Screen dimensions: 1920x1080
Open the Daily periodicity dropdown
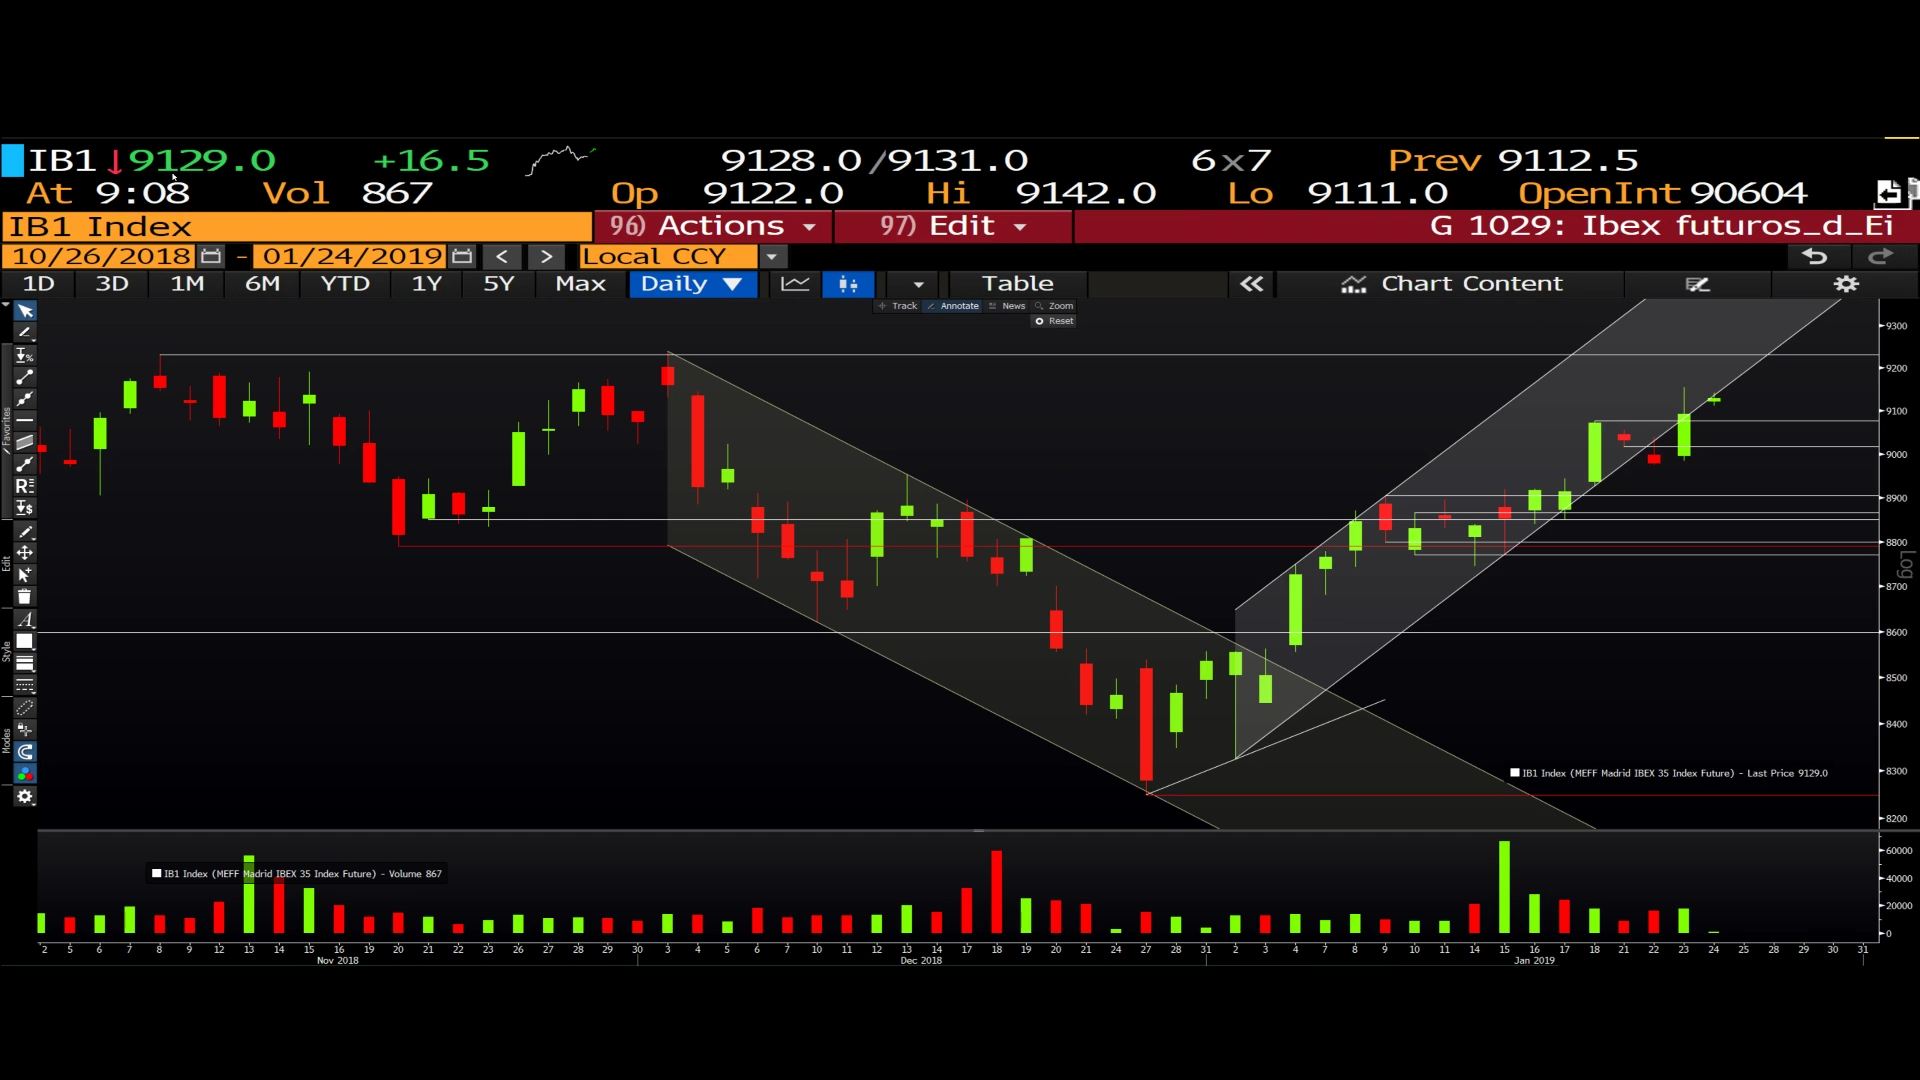692,284
